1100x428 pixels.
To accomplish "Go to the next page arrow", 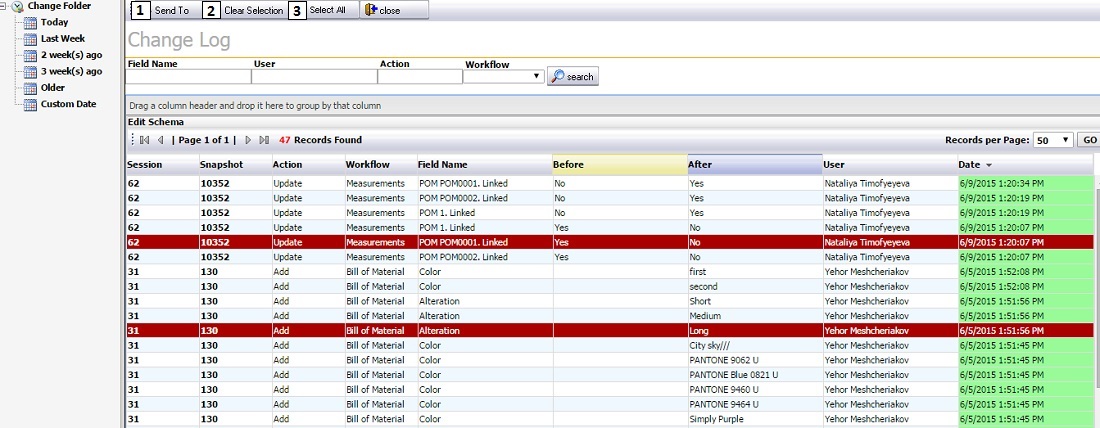I will [x=248, y=140].
